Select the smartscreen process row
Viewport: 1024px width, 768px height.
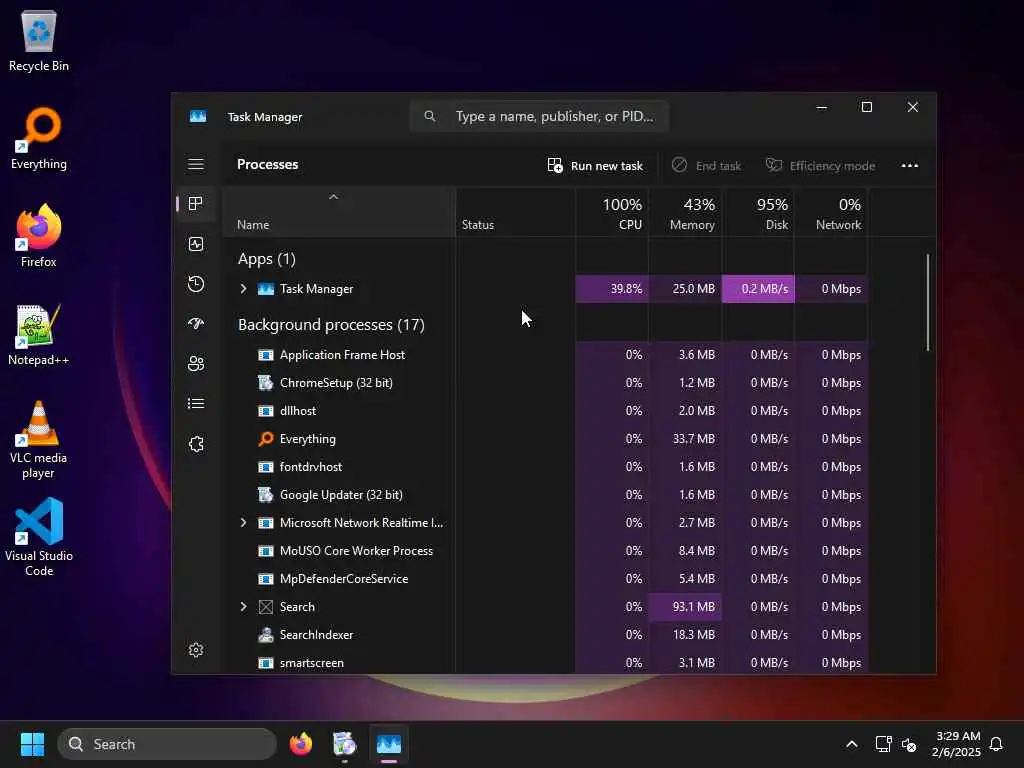545,663
